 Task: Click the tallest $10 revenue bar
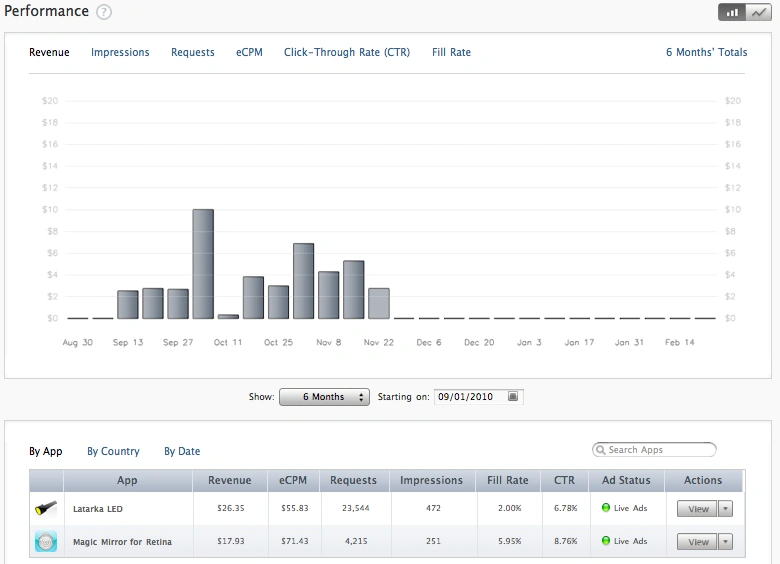pos(203,264)
